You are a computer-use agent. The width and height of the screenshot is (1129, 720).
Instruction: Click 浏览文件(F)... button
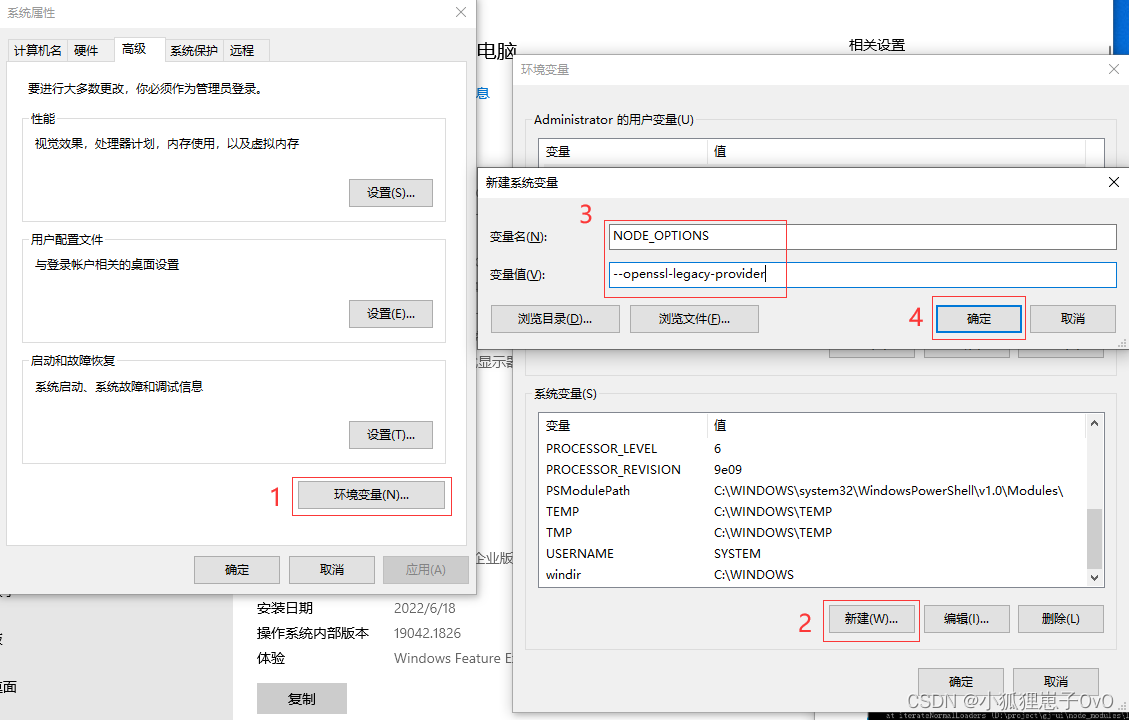coord(694,319)
